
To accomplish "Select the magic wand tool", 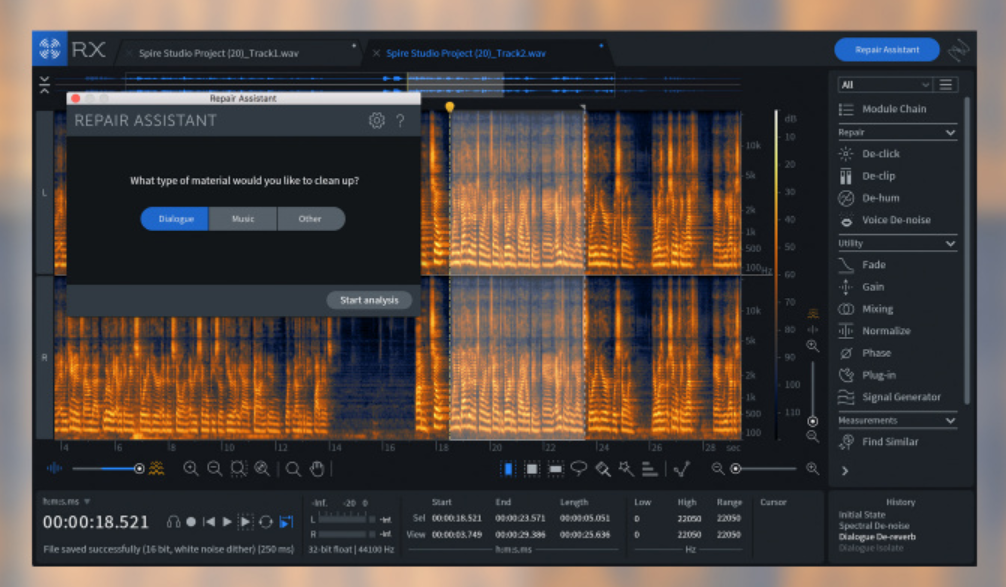I will click(x=626, y=469).
